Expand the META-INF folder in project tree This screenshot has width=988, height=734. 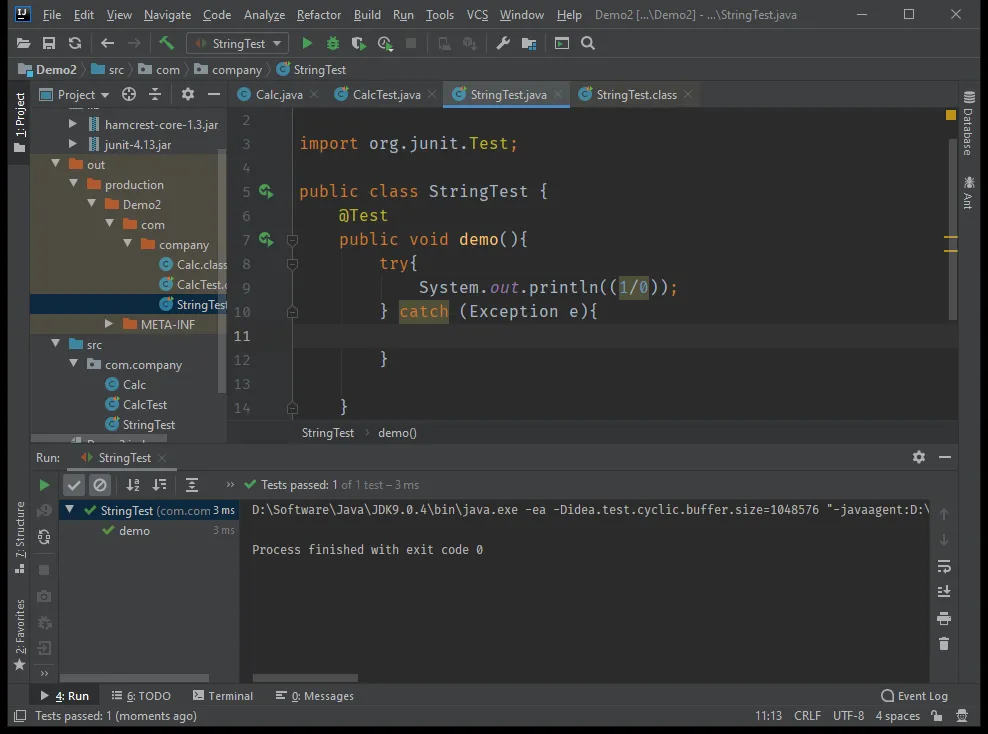110,325
